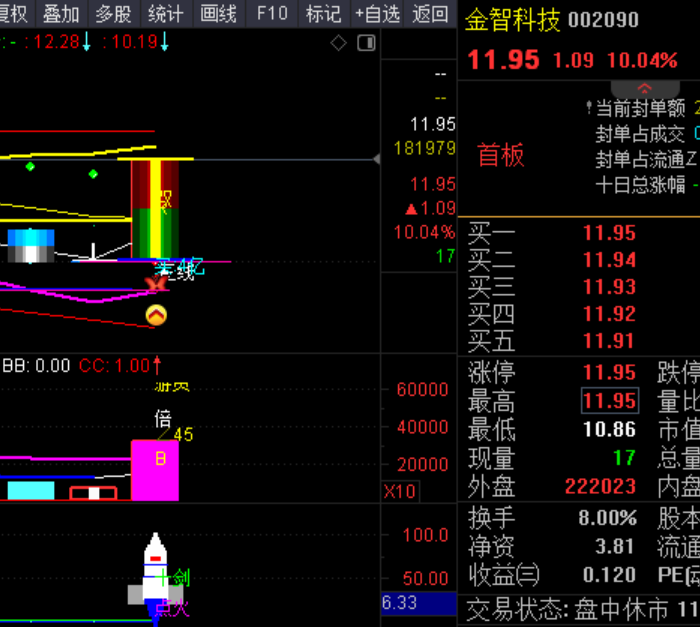Image resolution: width=700 pixels, height=627 pixels.
Task: Click the 外盘 value 222023
Action: 600,486
